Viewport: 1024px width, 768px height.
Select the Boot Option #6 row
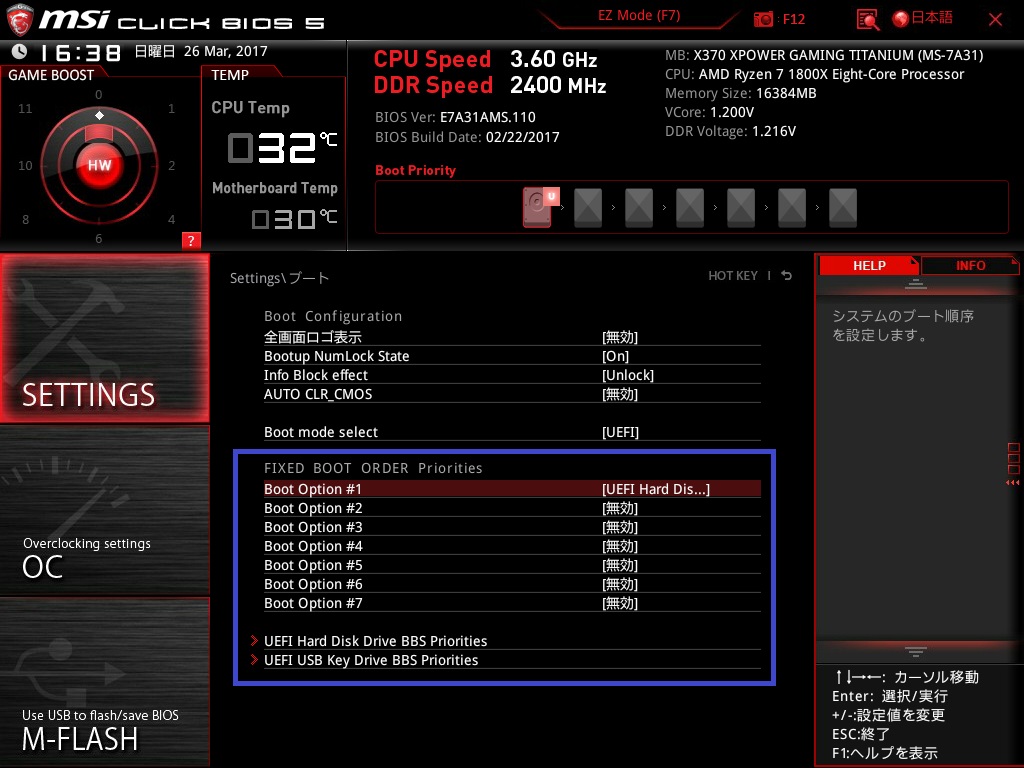point(512,584)
